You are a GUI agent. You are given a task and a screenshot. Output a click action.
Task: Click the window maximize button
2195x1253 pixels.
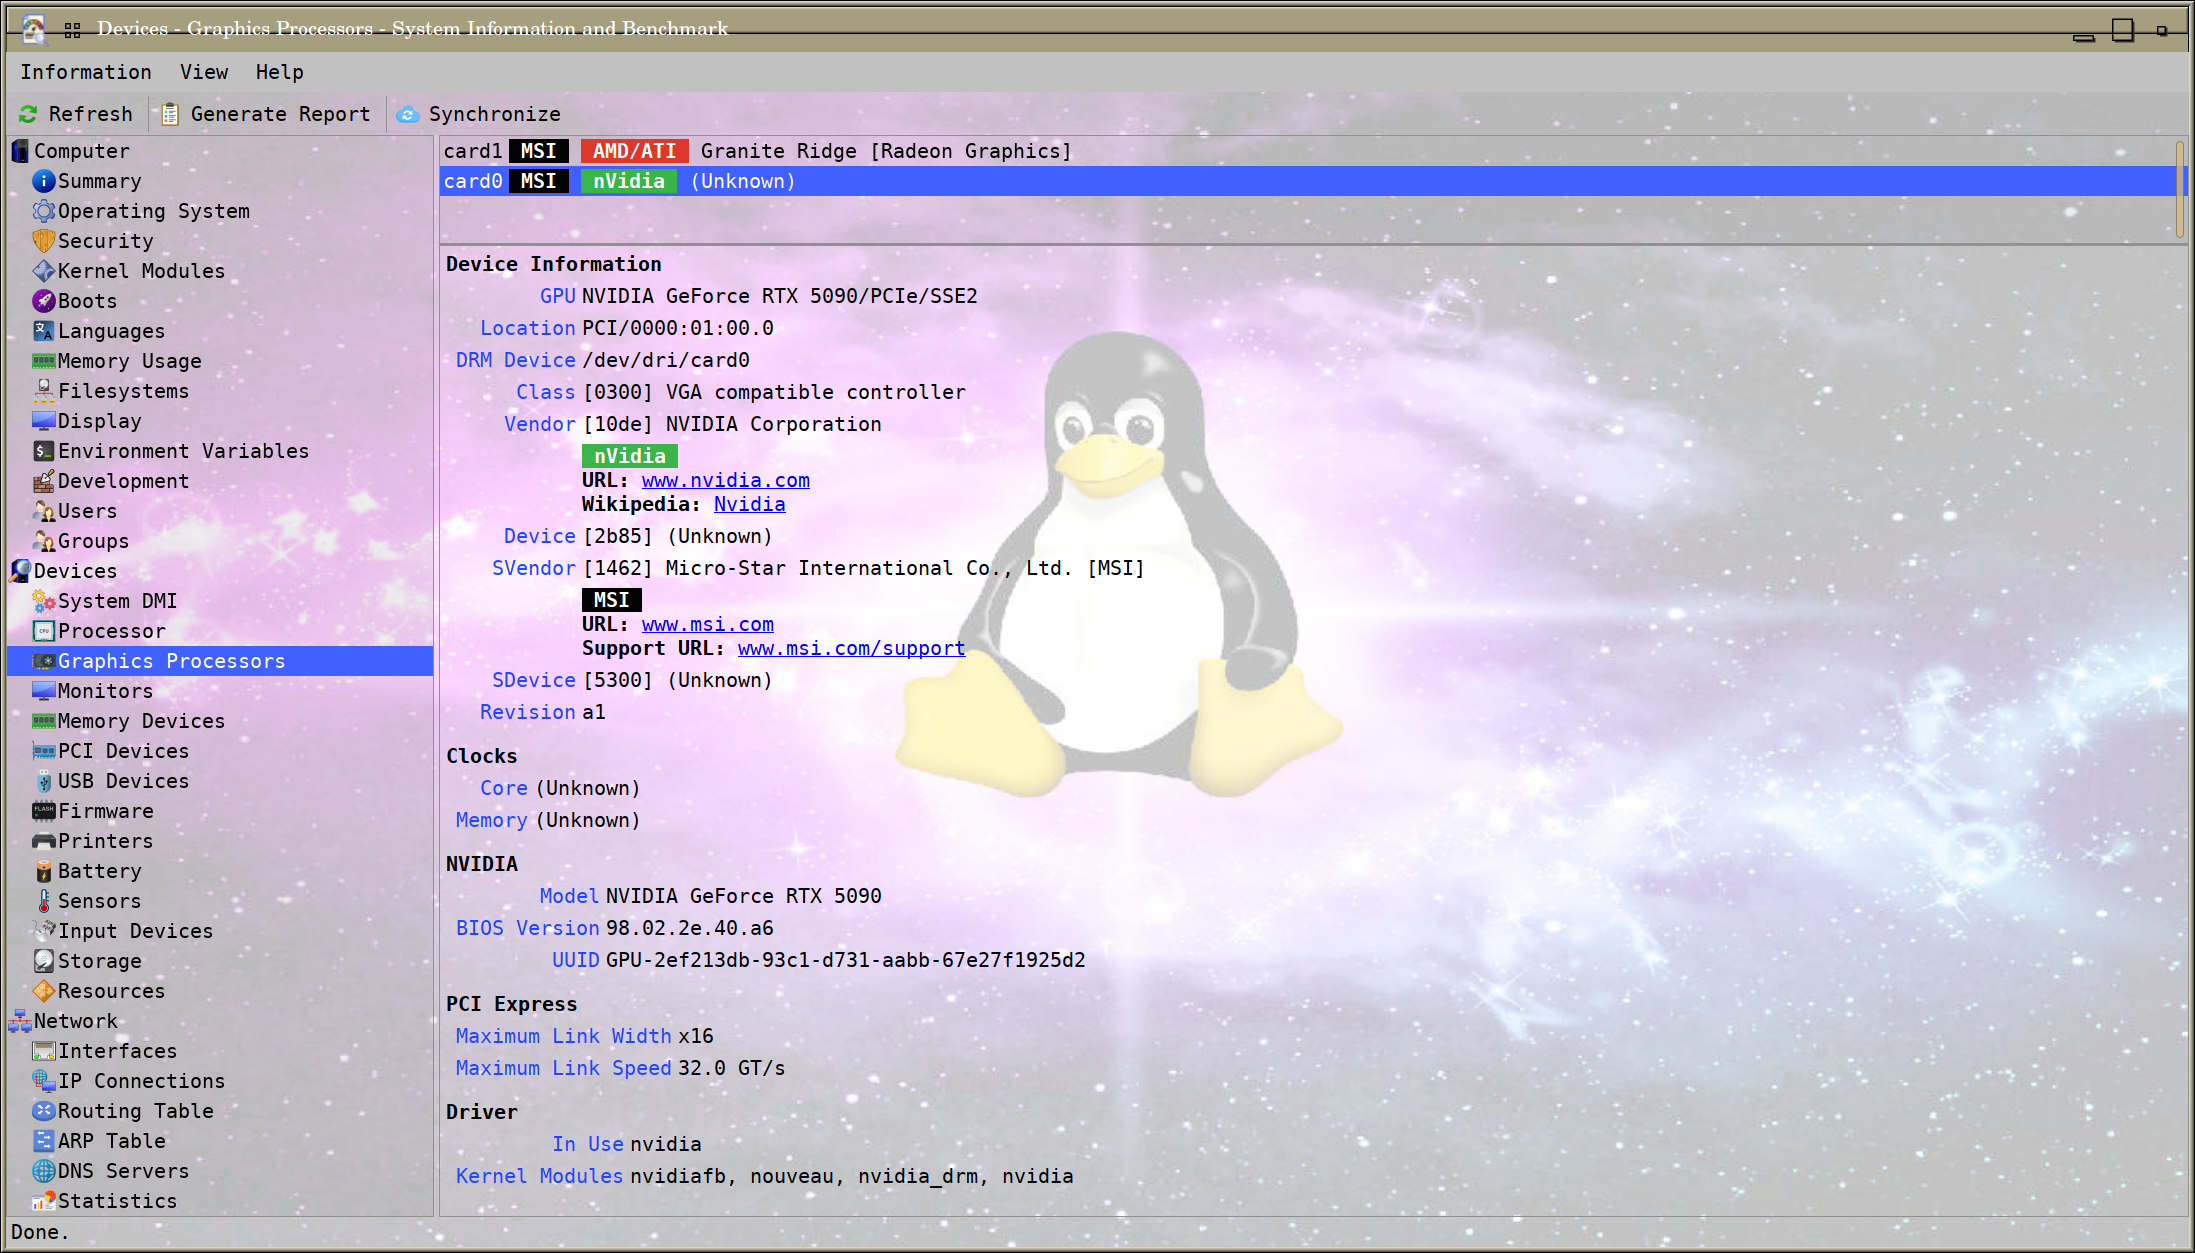pyautogui.click(x=2123, y=30)
